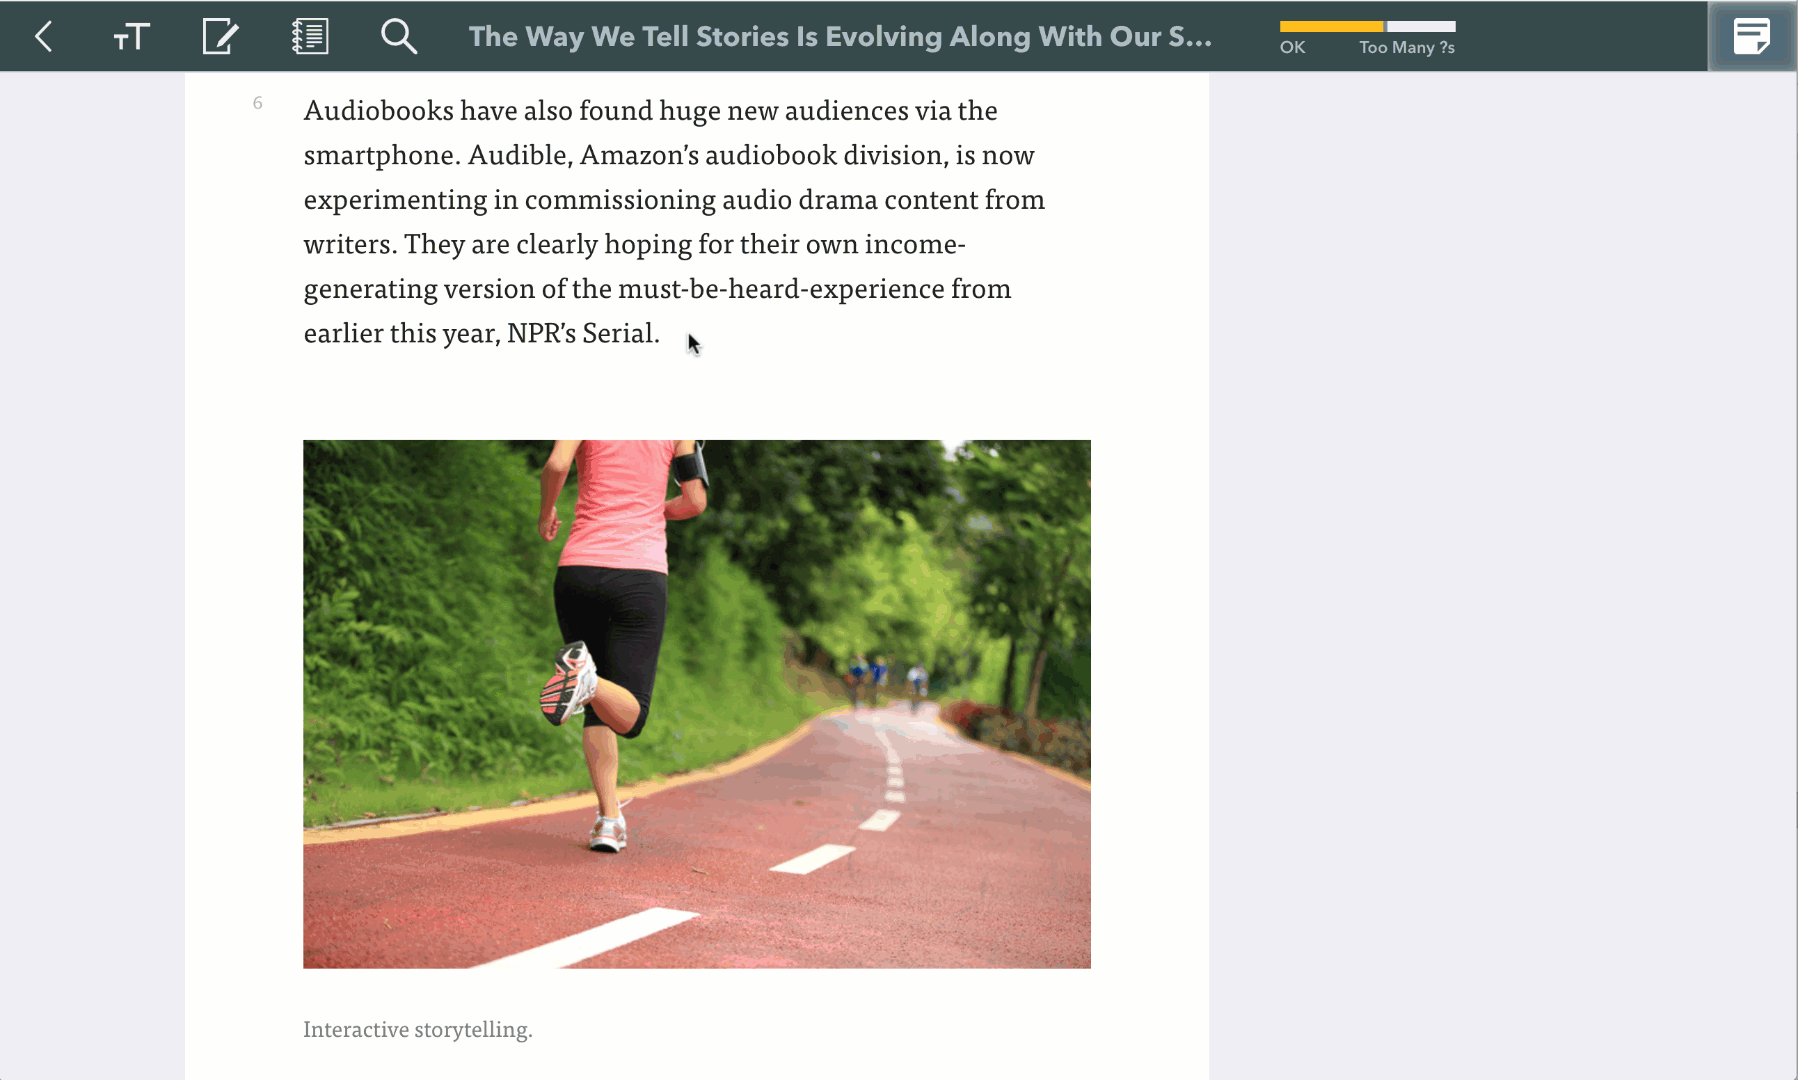Select paragraph number 6 marker
Screen dimensions: 1798x1080
pyautogui.click(x=257, y=103)
